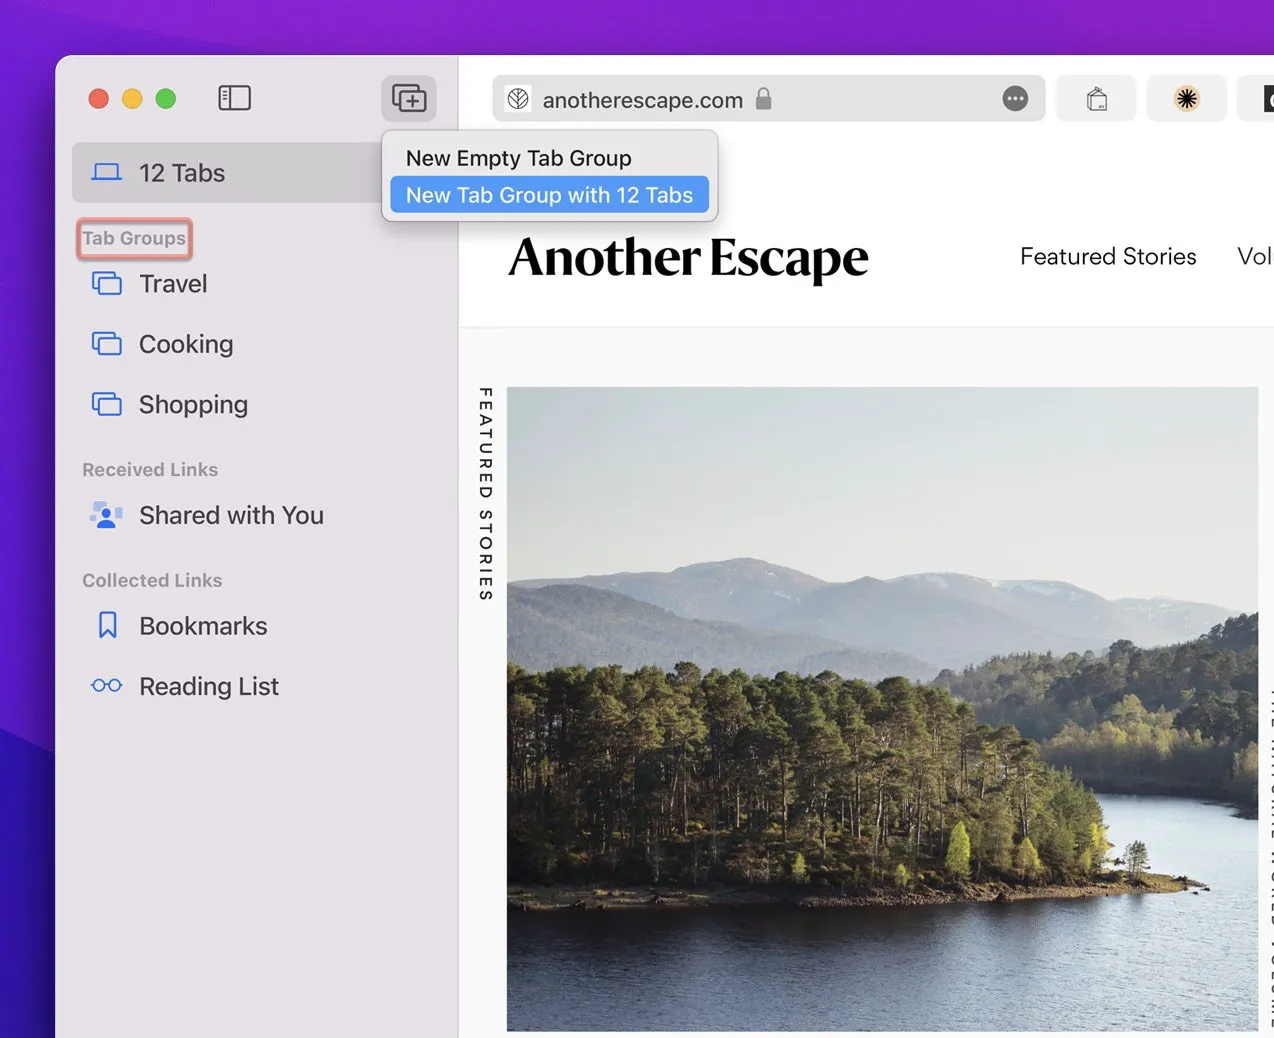
Task: Open the Travel tab group
Action: [x=172, y=284]
